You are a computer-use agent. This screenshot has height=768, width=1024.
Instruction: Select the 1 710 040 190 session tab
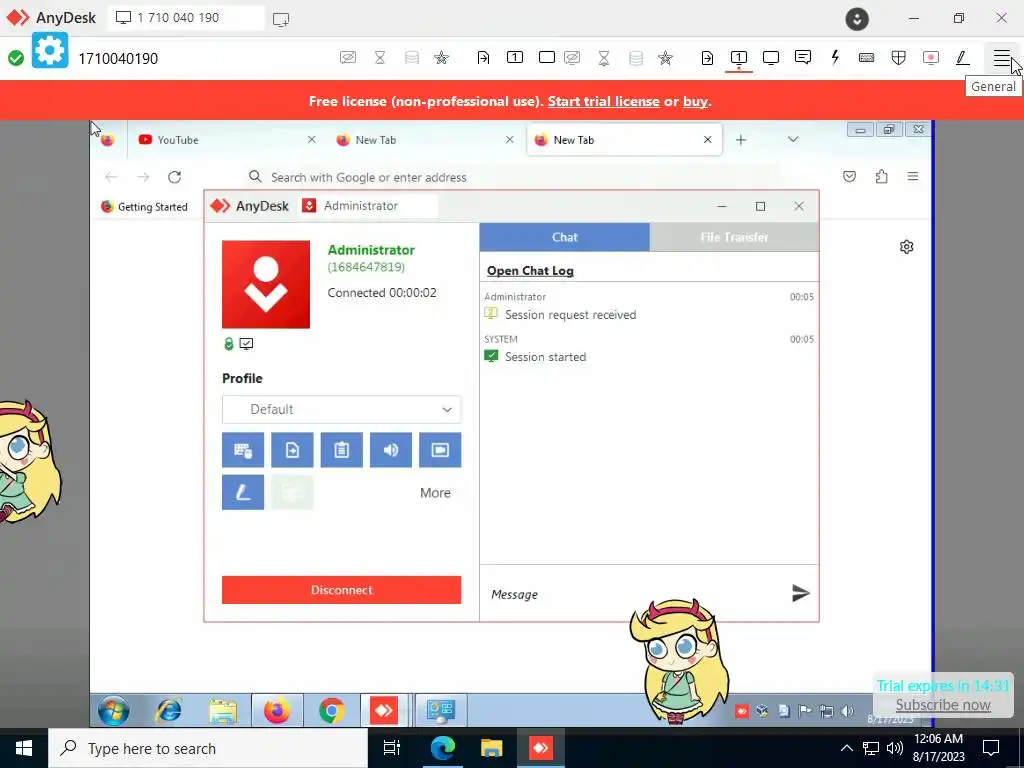pos(185,18)
